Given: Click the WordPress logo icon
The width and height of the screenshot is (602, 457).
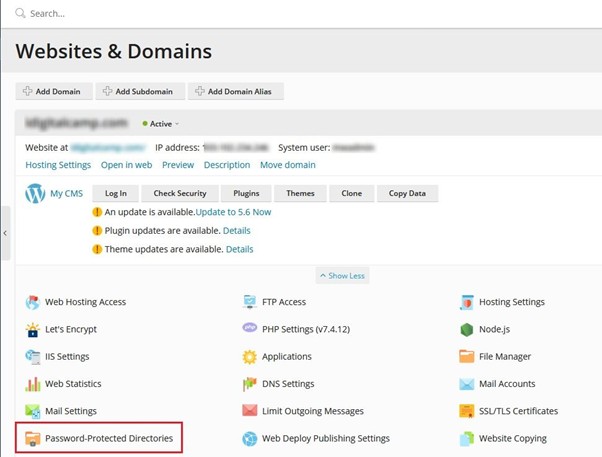Looking at the screenshot, I should click(x=36, y=193).
